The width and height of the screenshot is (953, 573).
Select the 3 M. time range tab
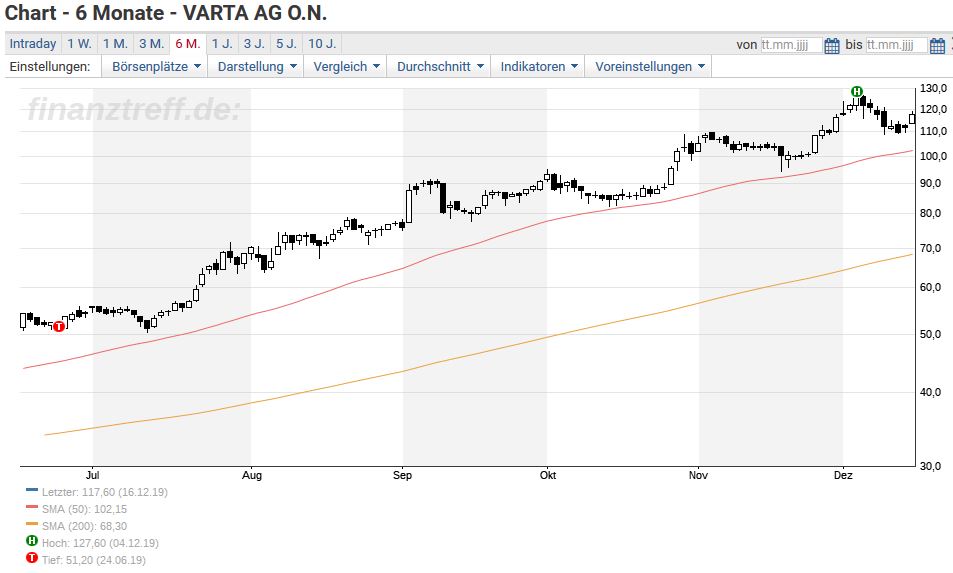(151, 44)
